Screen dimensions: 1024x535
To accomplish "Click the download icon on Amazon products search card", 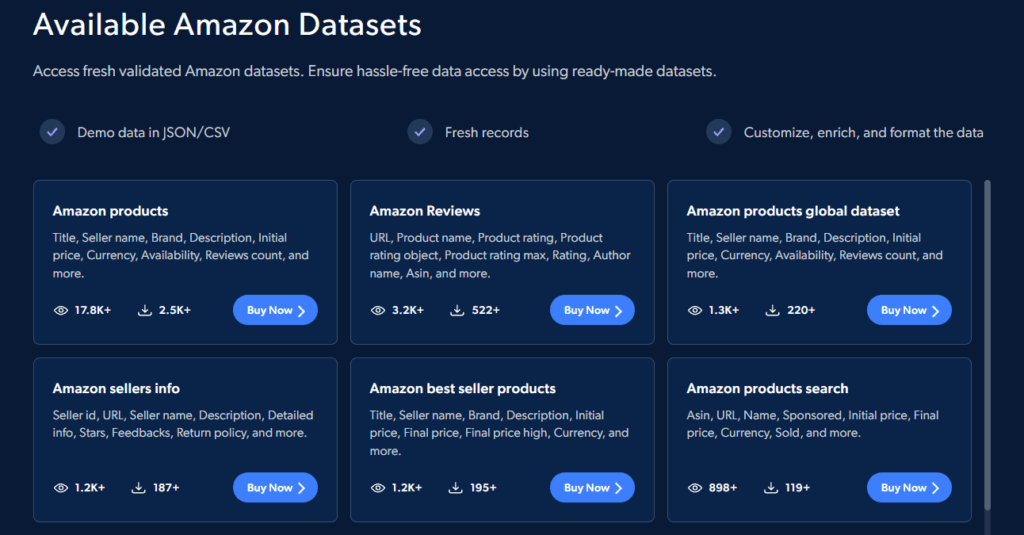I will coord(771,488).
